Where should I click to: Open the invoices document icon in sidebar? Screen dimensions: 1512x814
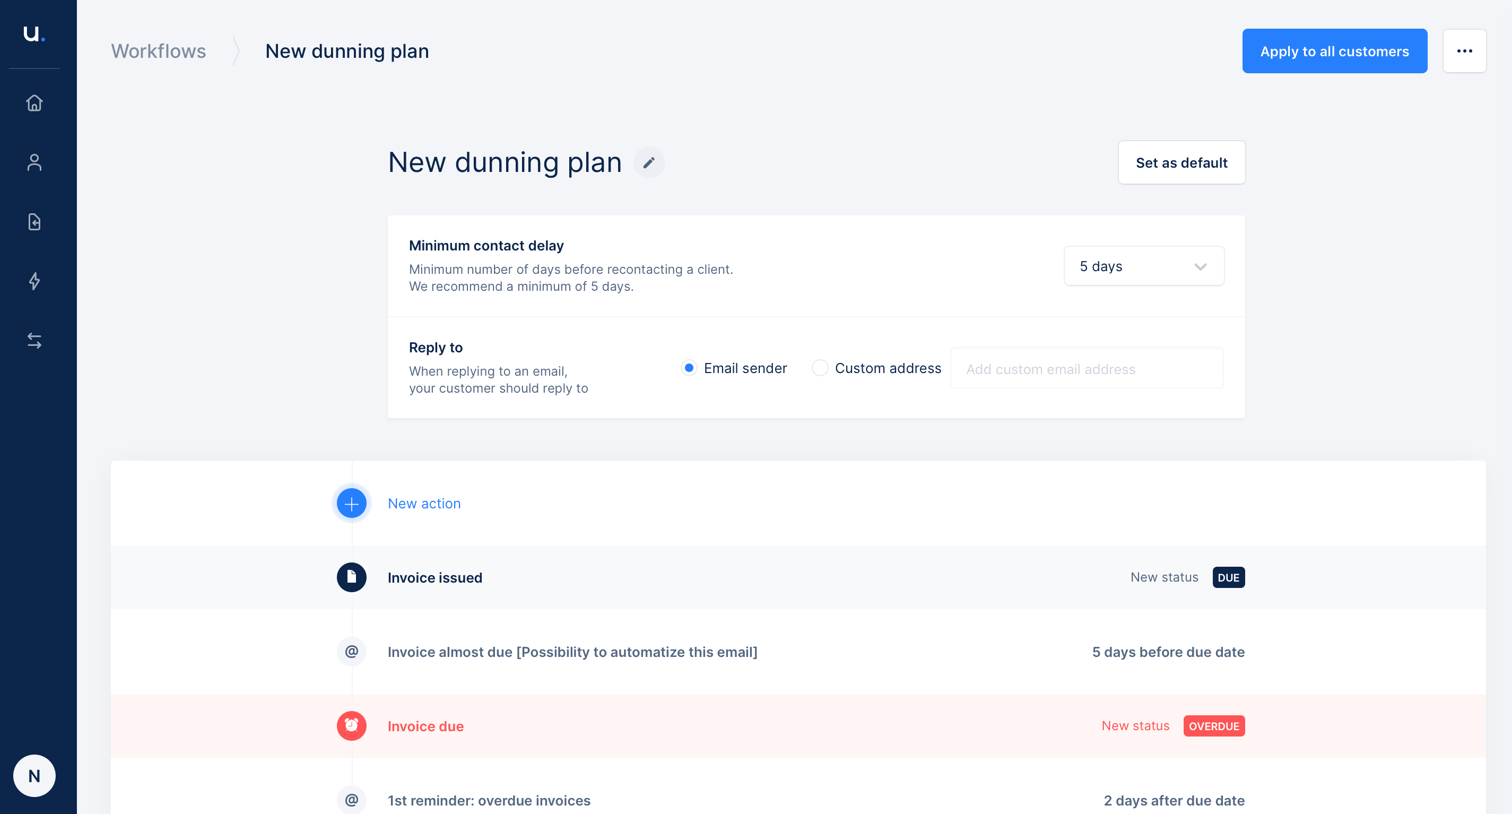34,222
